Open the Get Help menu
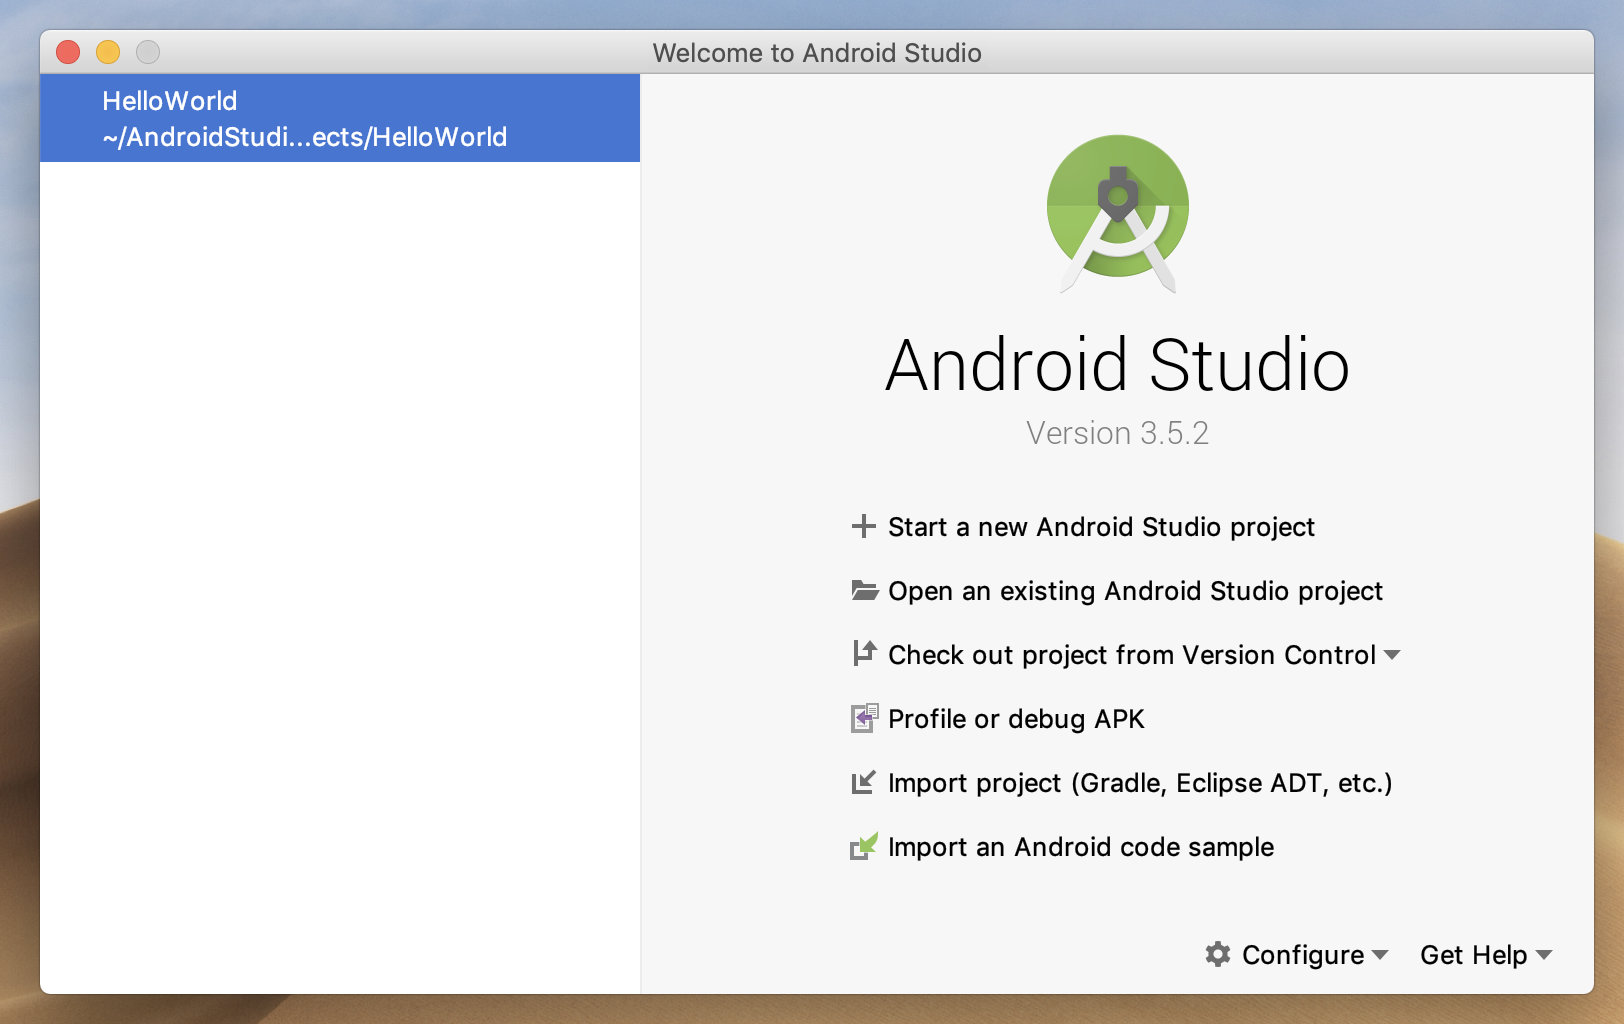This screenshot has width=1624, height=1024. click(1486, 955)
